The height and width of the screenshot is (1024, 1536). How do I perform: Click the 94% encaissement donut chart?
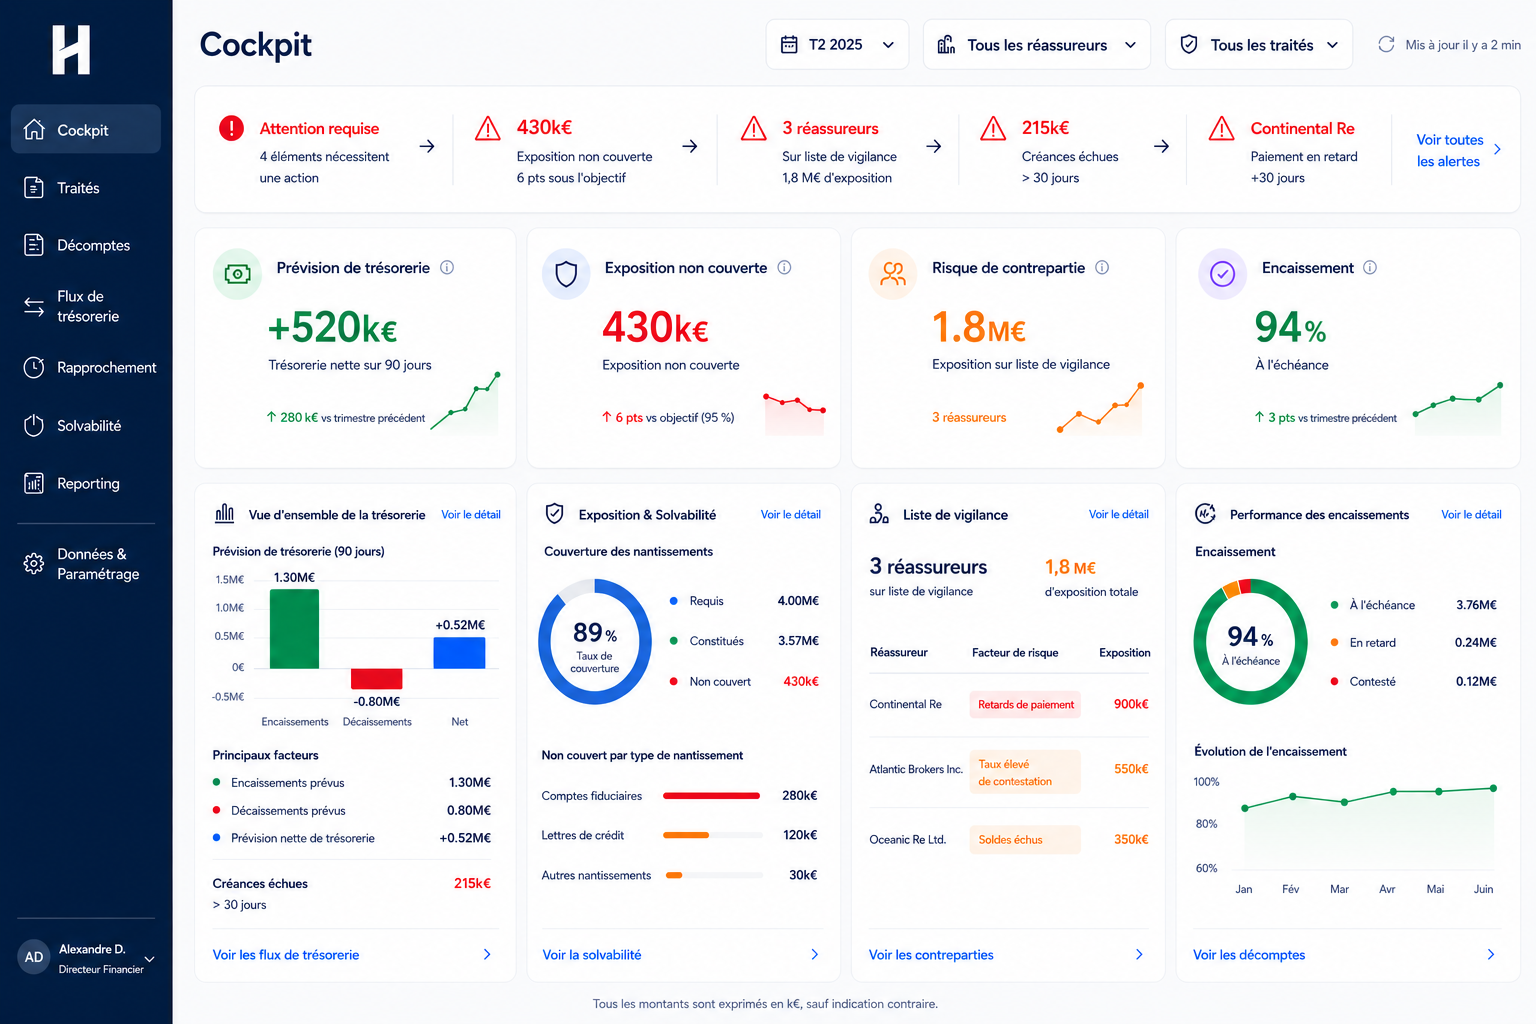click(x=1250, y=642)
